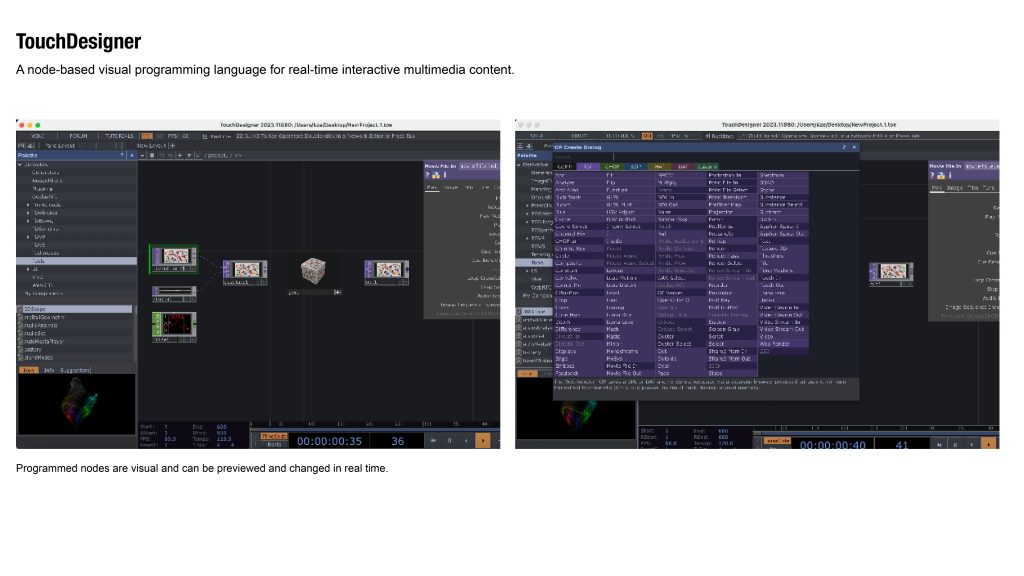Select ImageFilters in left Palette tree

pos(46,180)
